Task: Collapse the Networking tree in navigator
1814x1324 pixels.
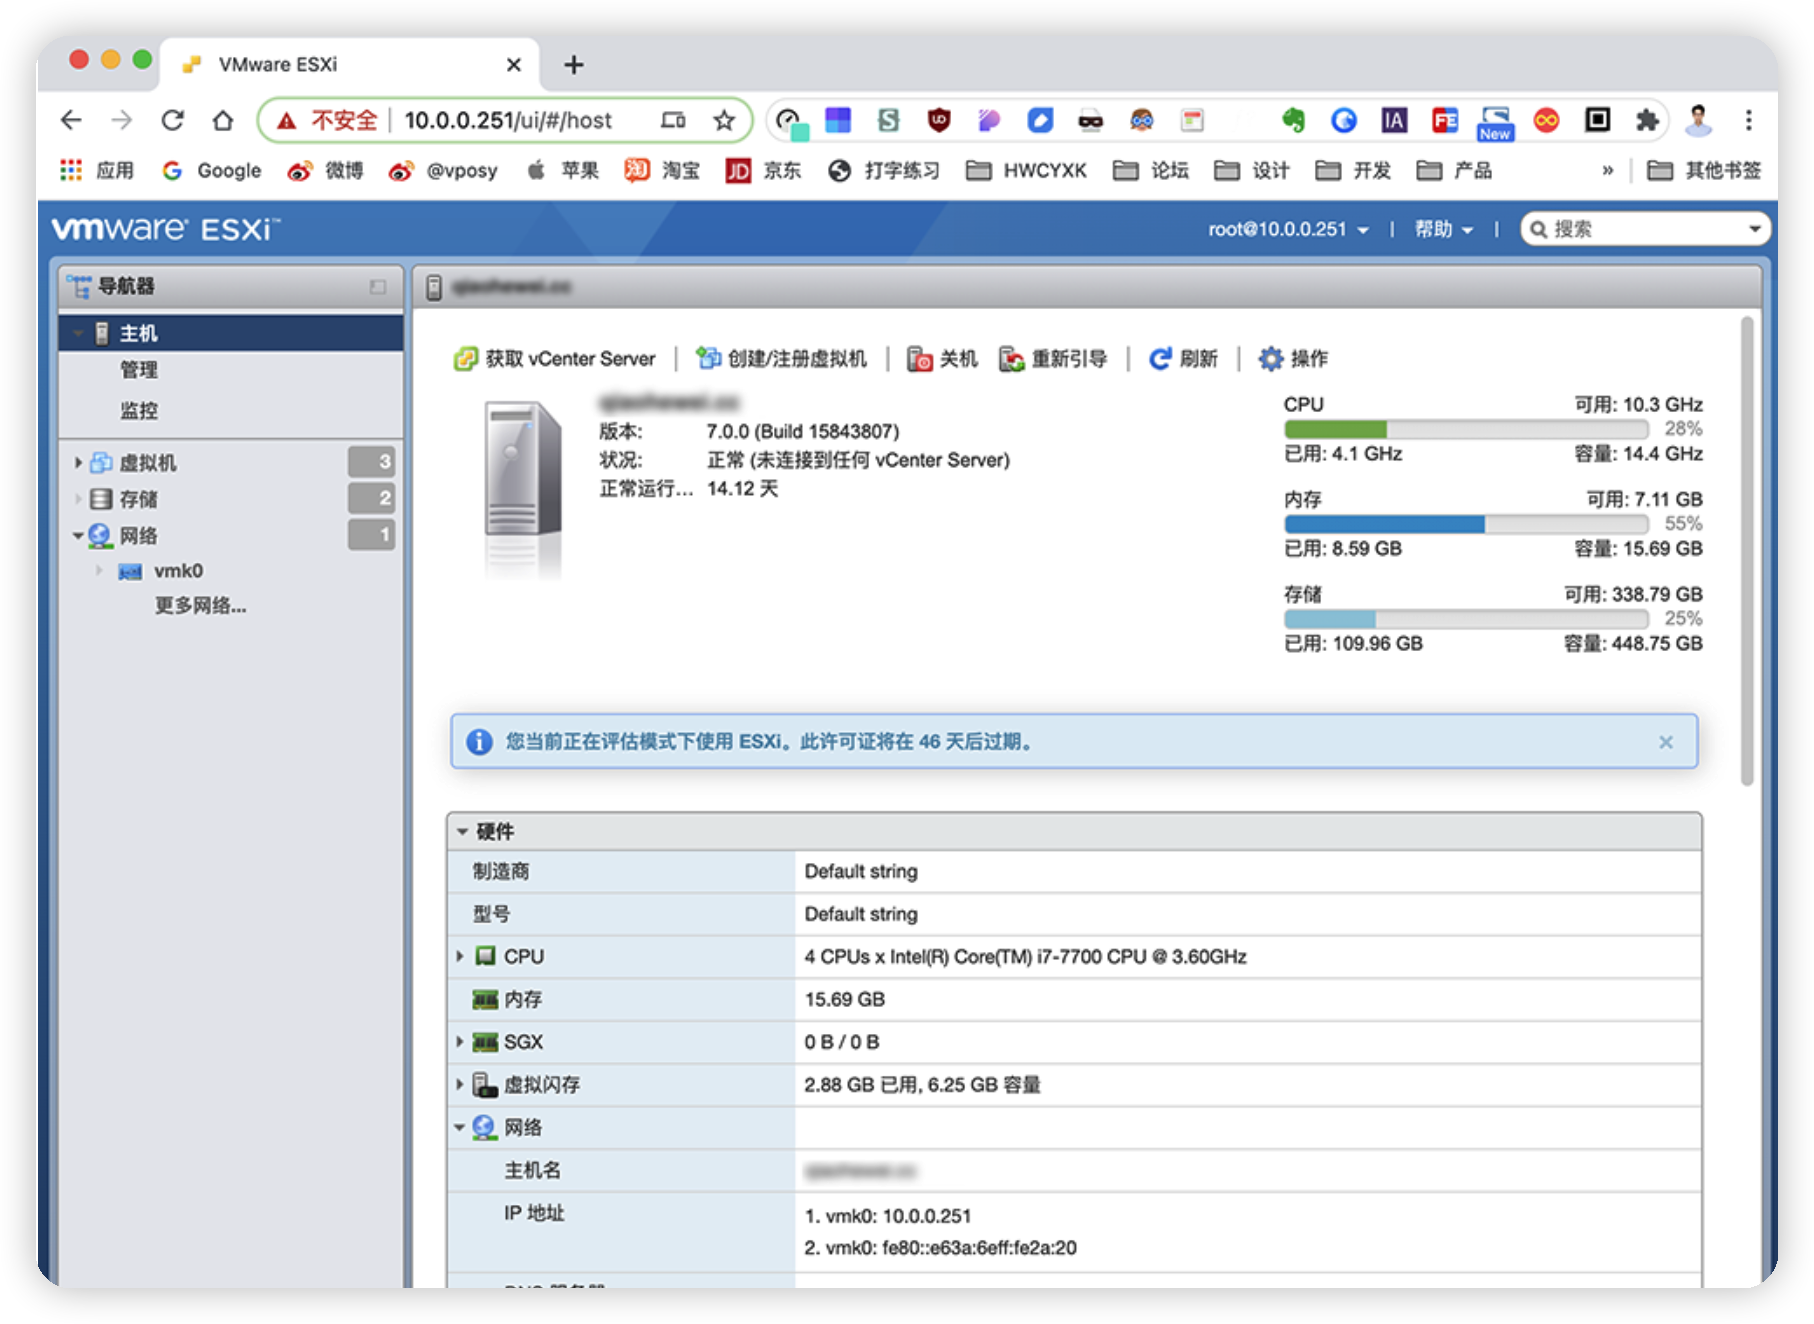Action: tap(78, 536)
